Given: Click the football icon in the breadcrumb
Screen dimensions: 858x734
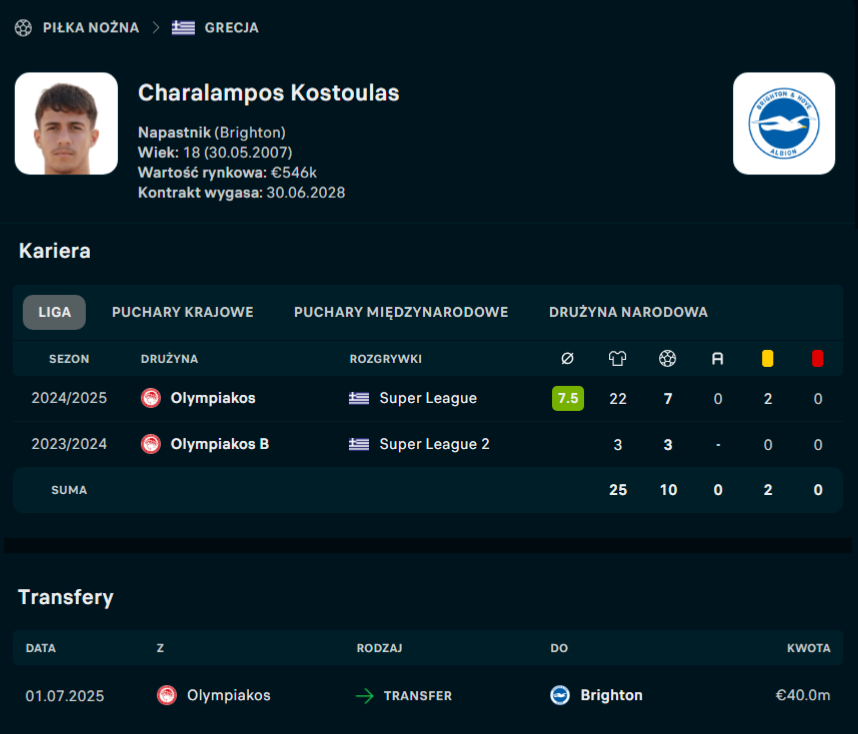Looking at the screenshot, I should click(24, 28).
